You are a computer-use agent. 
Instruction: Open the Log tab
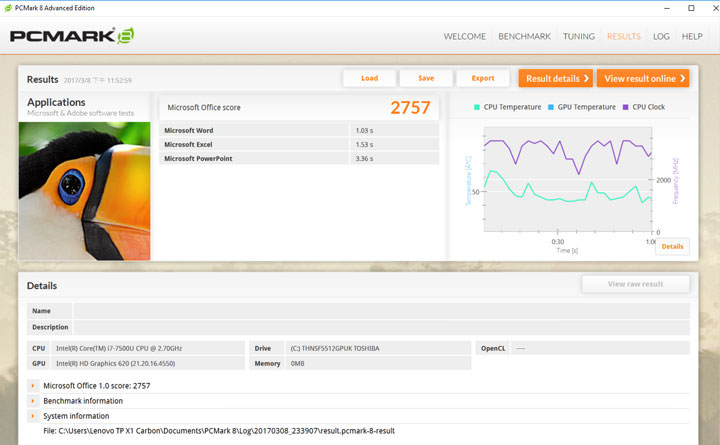click(661, 37)
